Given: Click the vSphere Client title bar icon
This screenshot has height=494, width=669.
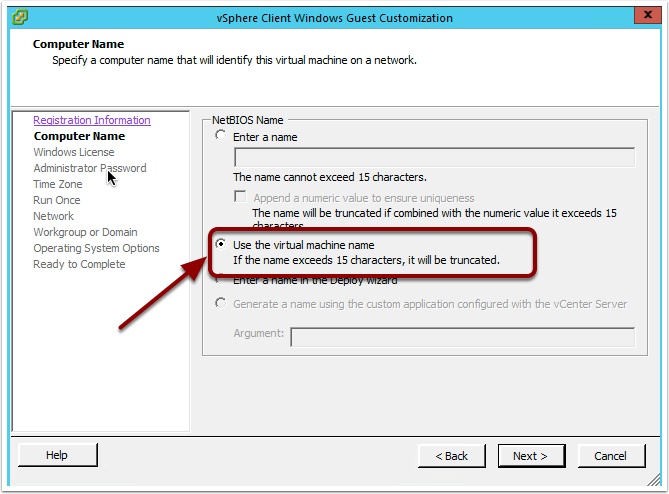Looking at the screenshot, I should tap(20, 17).
